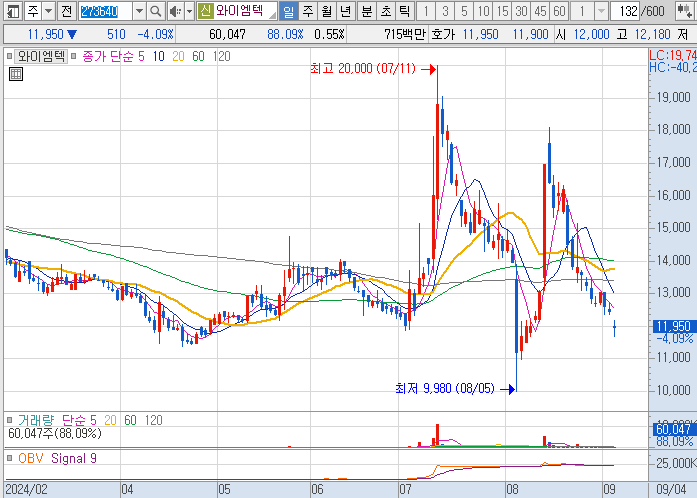Select the 초 second chart period
The height and width of the screenshot is (498, 697).
(385, 11)
